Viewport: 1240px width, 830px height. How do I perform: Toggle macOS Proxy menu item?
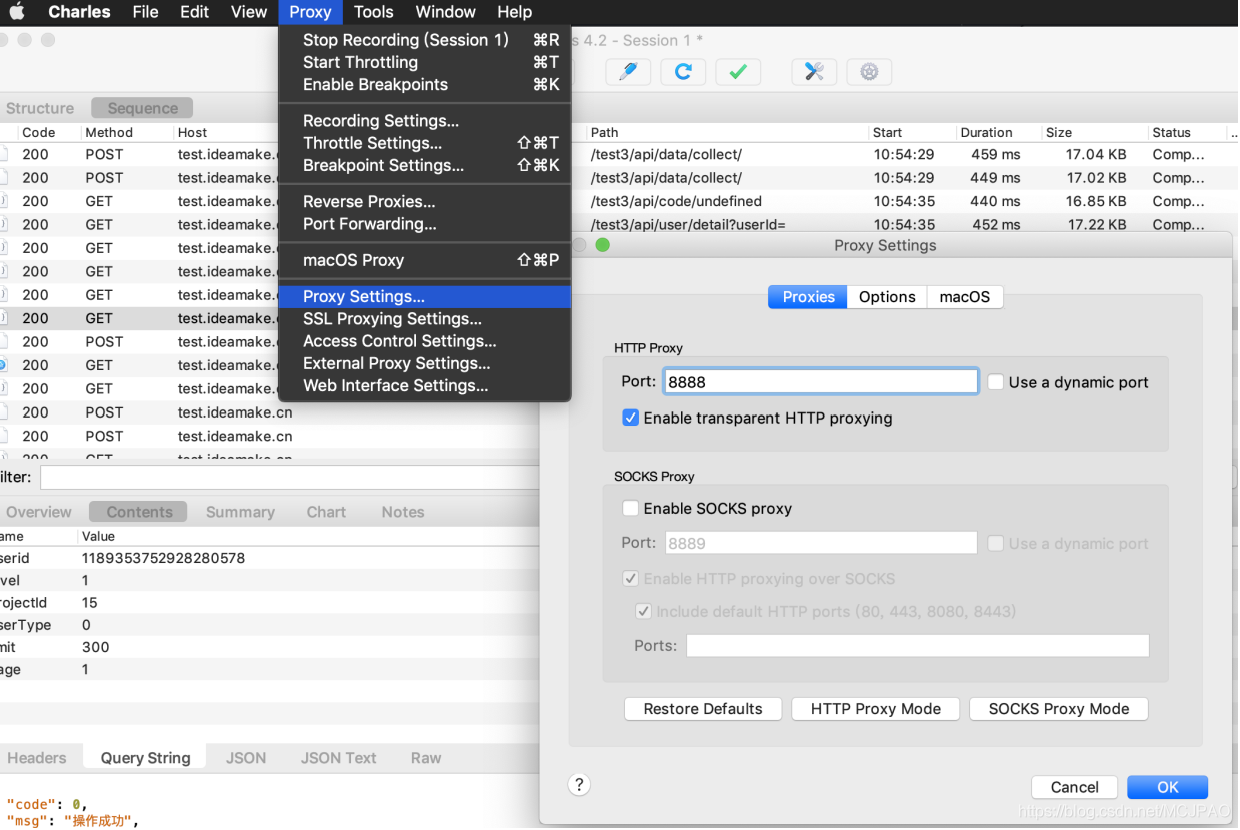(x=424, y=260)
